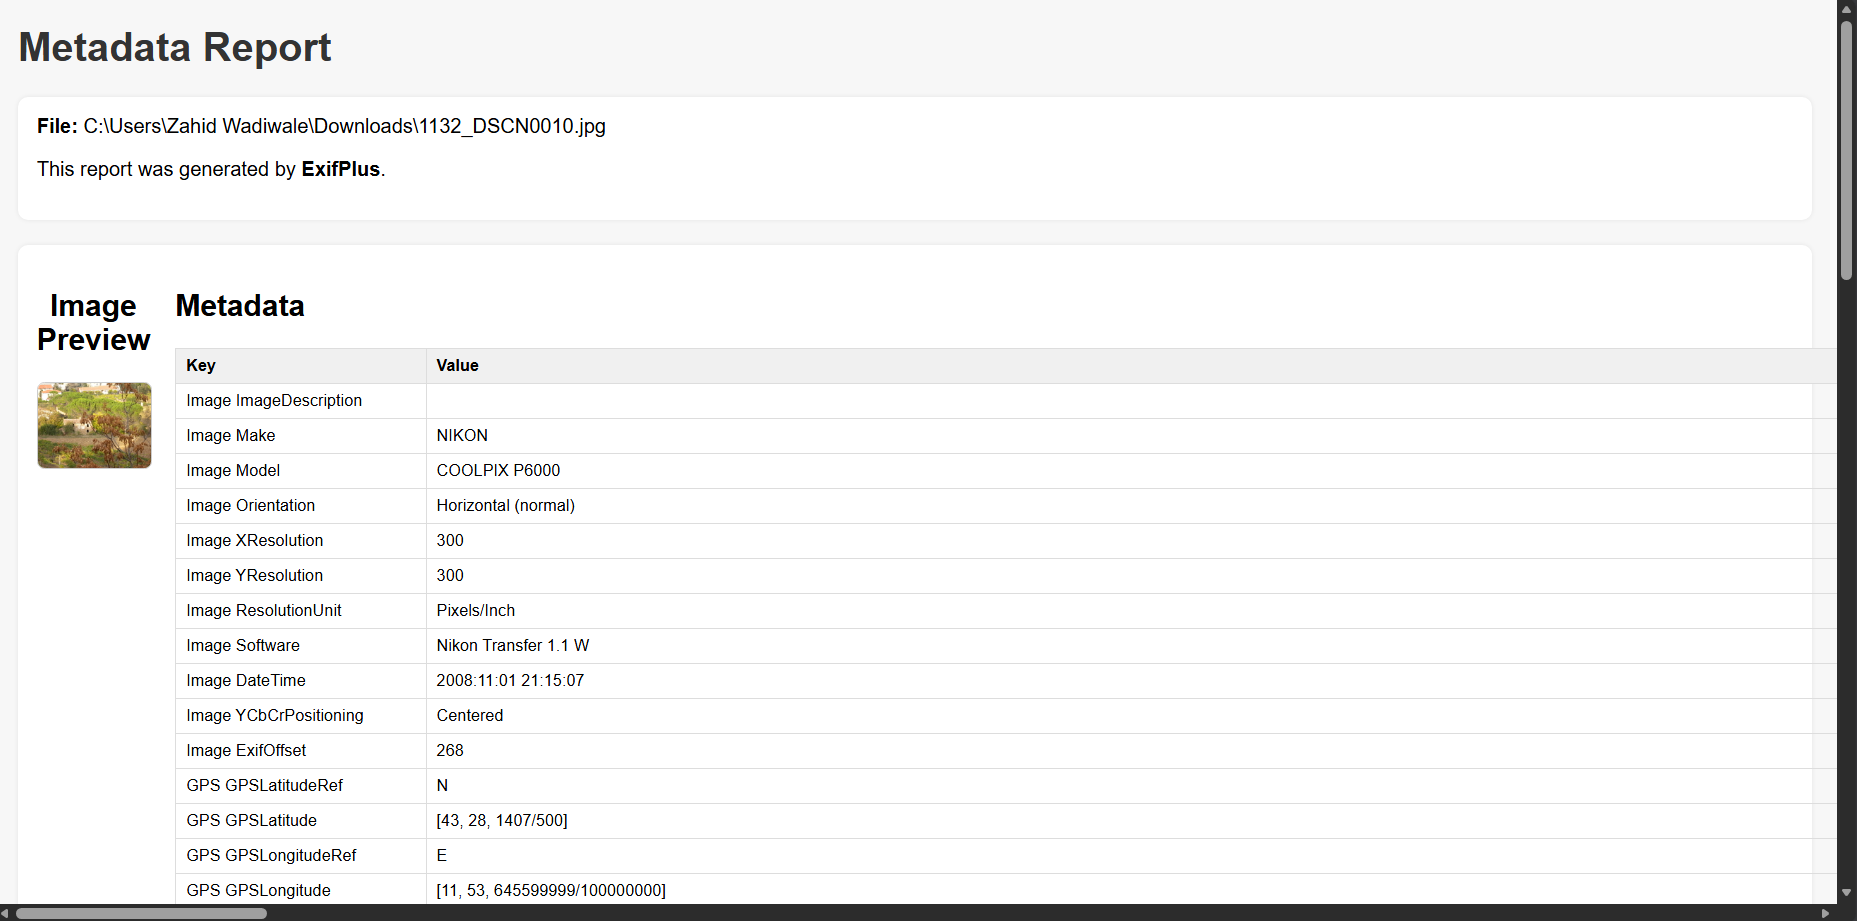Click the GPSLatitudeRef value N
Viewport: 1857px width, 921px height.
(x=442, y=786)
